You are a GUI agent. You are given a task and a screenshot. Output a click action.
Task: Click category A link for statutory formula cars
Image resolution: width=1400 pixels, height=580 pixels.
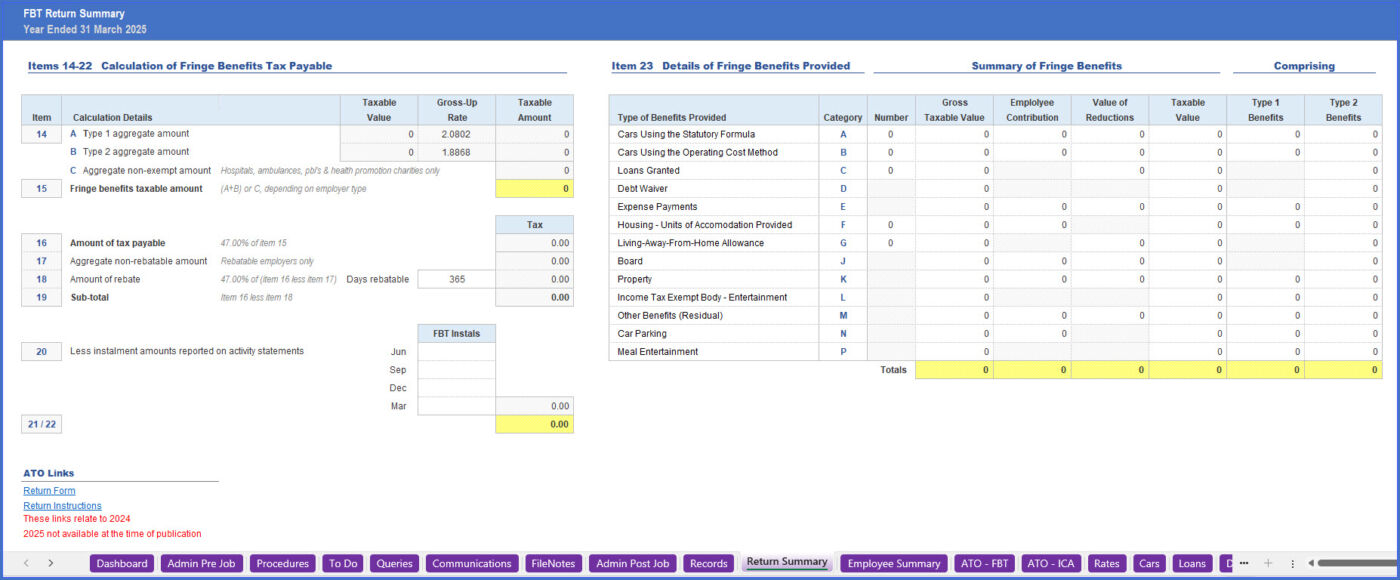[x=843, y=134]
